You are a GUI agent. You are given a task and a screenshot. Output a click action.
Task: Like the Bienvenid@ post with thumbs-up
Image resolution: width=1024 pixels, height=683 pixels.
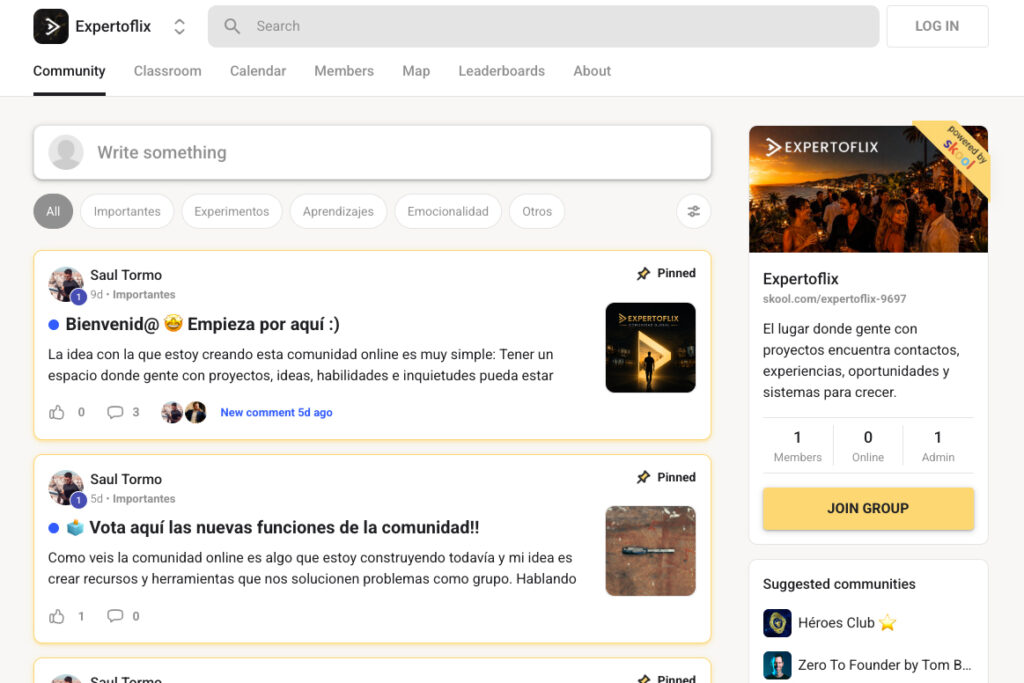click(x=57, y=413)
